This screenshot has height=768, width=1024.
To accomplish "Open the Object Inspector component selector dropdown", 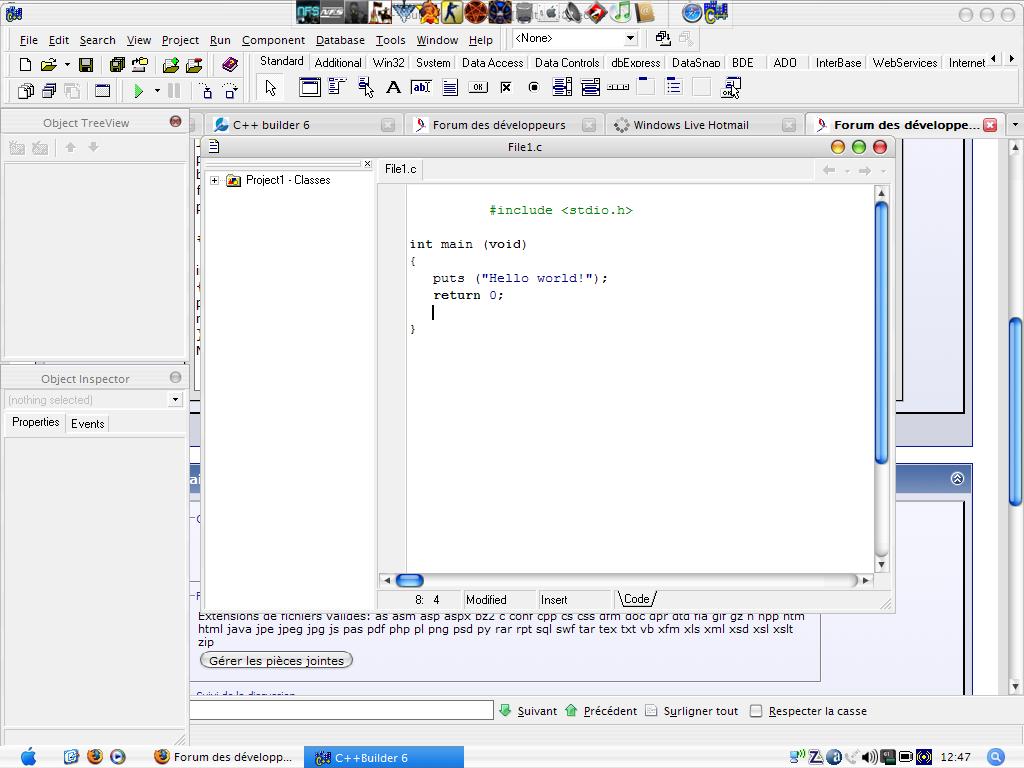I will (175, 399).
